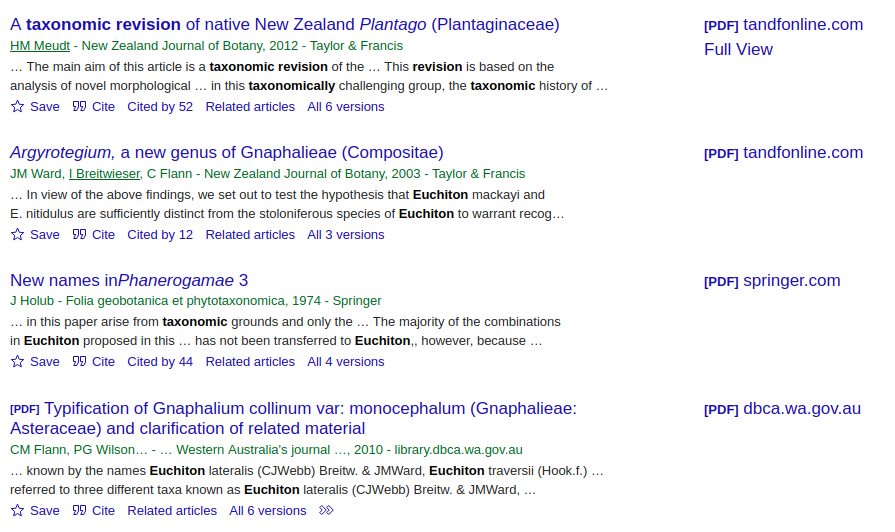The image size is (895, 532).
Task: Show All 3 versions of the Argyrotegium paper
Action: pyautogui.click(x=346, y=234)
